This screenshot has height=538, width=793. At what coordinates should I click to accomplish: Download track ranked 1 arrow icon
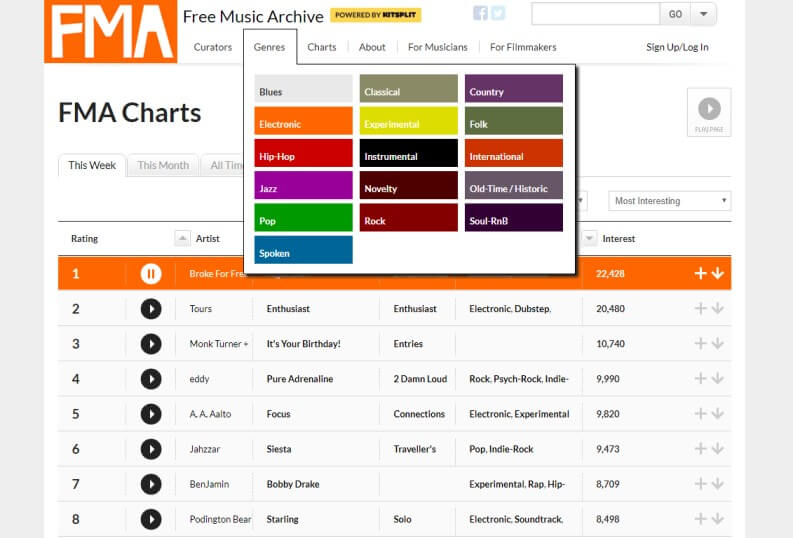tap(718, 274)
